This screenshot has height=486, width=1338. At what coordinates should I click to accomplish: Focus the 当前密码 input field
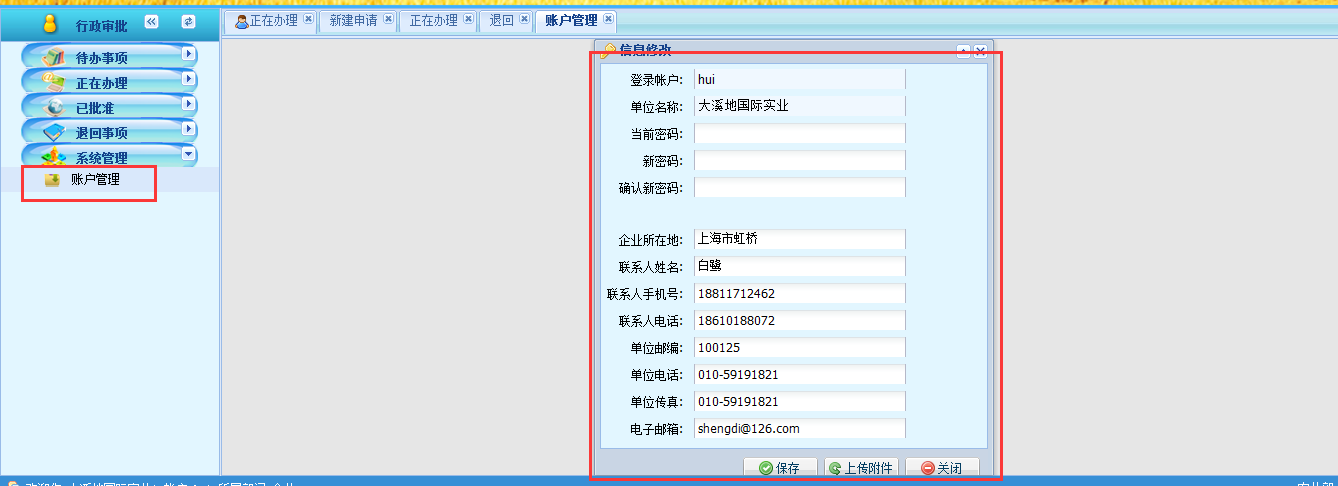tap(799, 134)
